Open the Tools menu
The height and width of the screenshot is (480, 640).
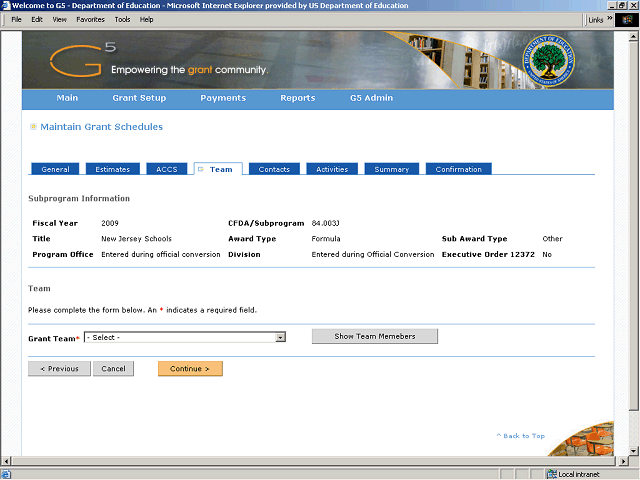click(x=122, y=19)
